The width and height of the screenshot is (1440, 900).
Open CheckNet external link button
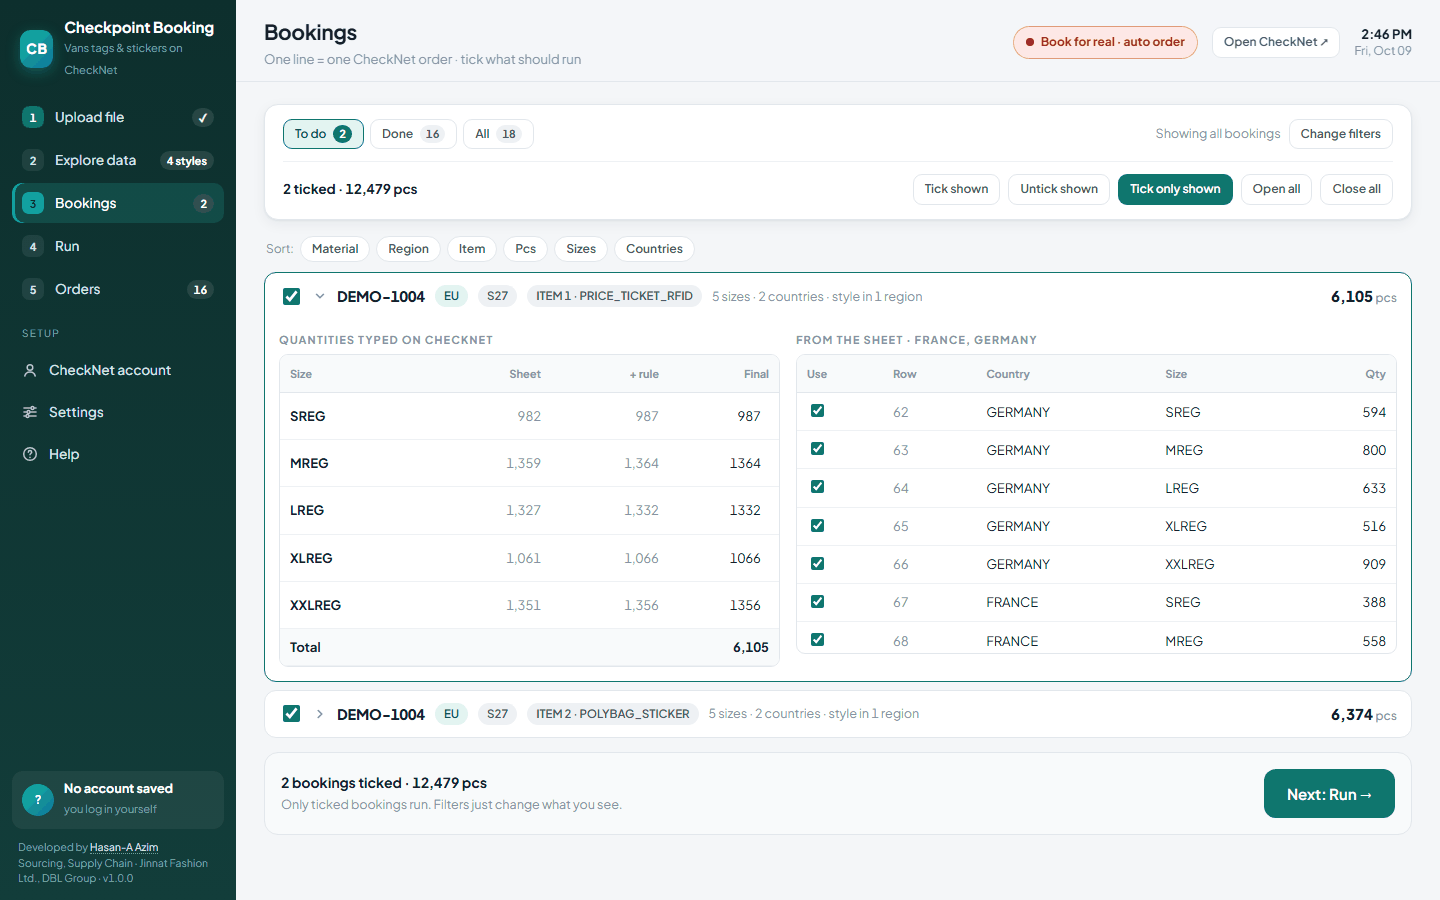click(1275, 42)
